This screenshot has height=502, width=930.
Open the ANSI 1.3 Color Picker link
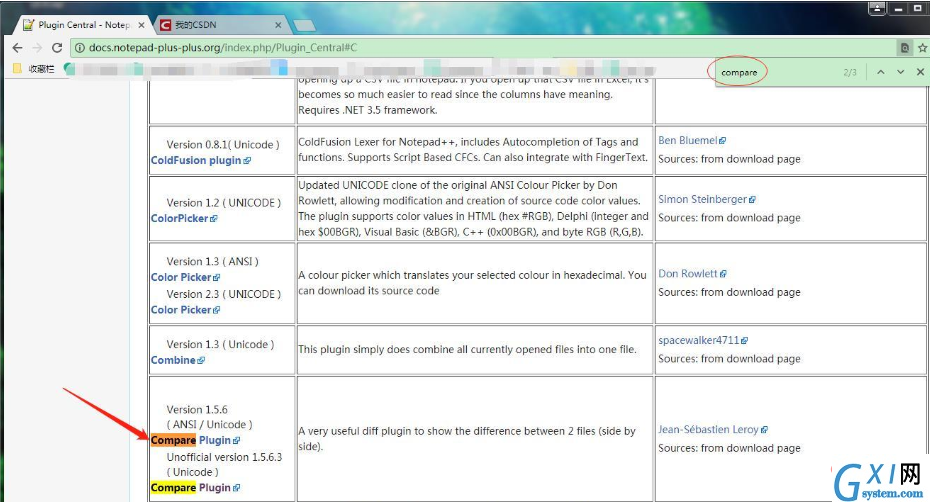tap(181, 277)
